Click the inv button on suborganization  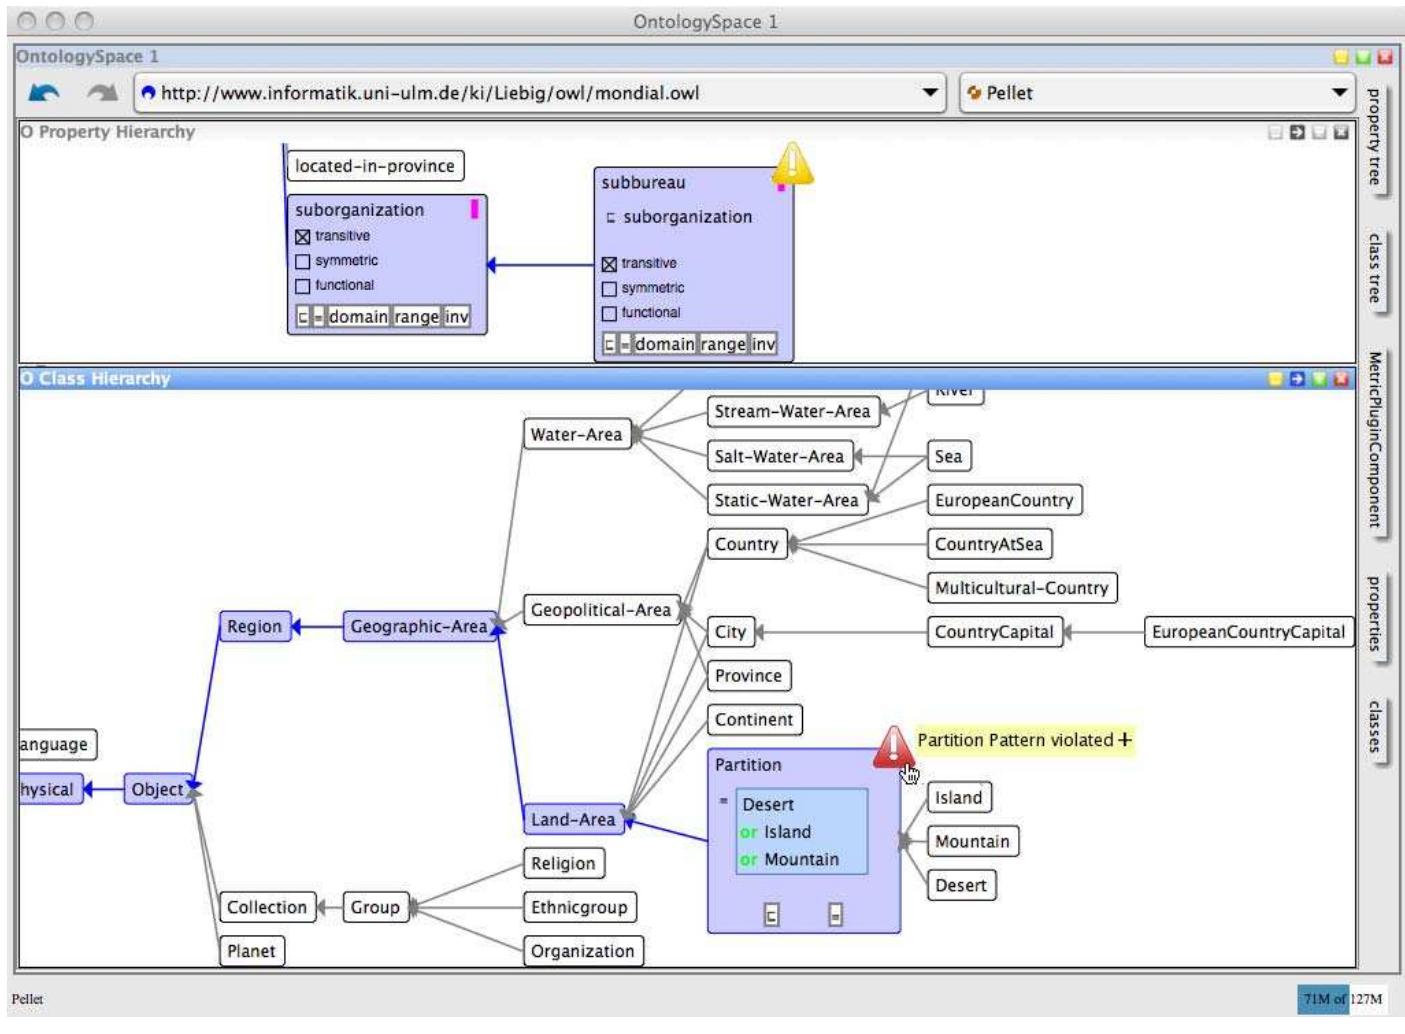[457, 317]
